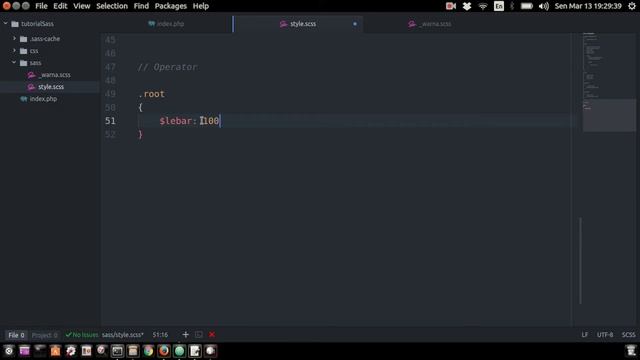Expand the .sass-cache folder arrow
This screenshot has width=640, height=360.
(x=14, y=38)
